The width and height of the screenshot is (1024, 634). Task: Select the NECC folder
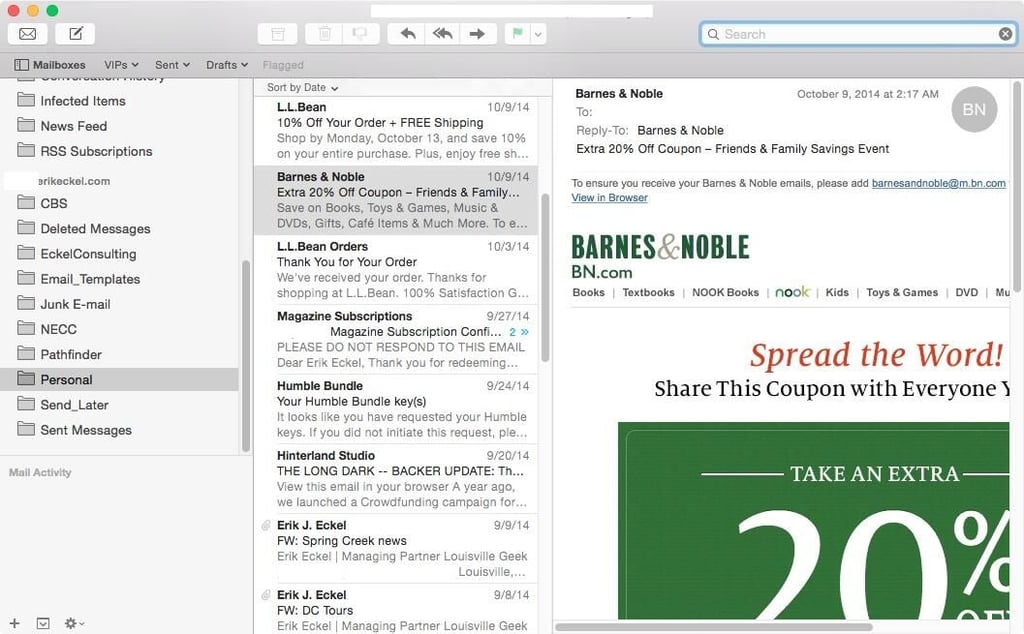coord(119,329)
